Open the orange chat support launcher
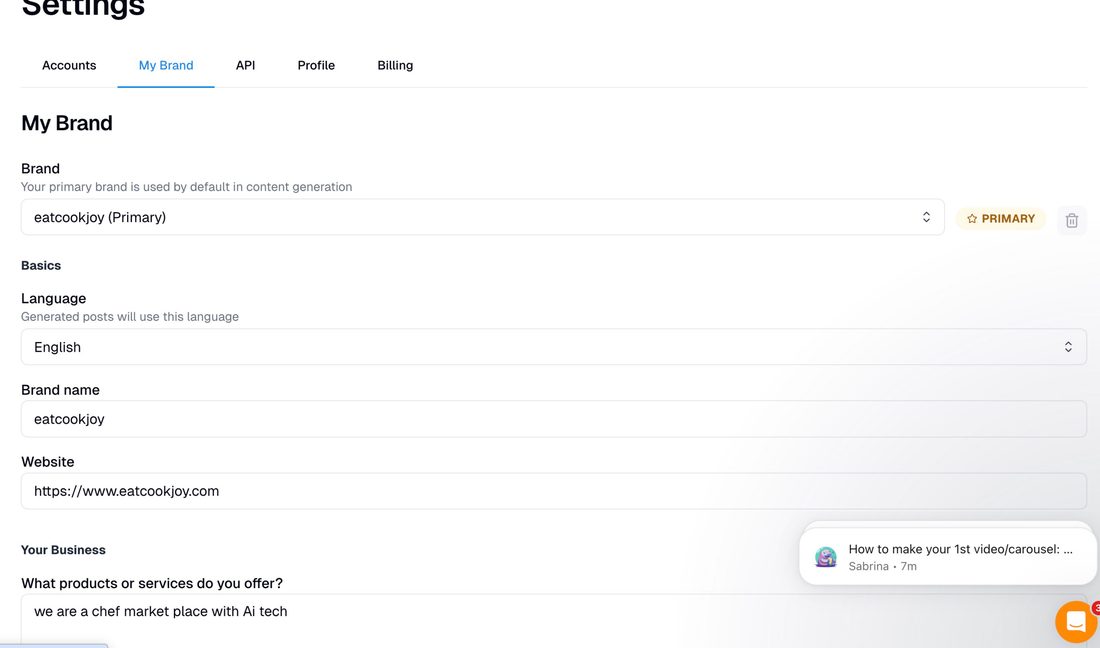The width and height of the screenshot is (1100, 648). click(1076, 621)
